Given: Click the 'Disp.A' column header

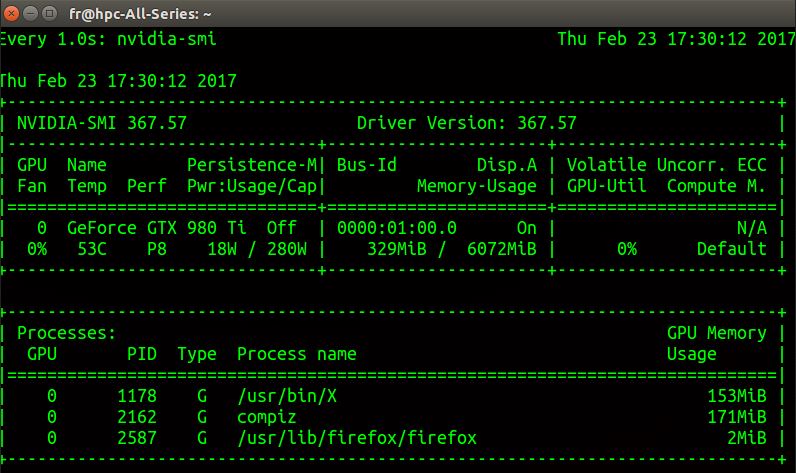Looking at the screenshot, I should (x=507, y=165).
